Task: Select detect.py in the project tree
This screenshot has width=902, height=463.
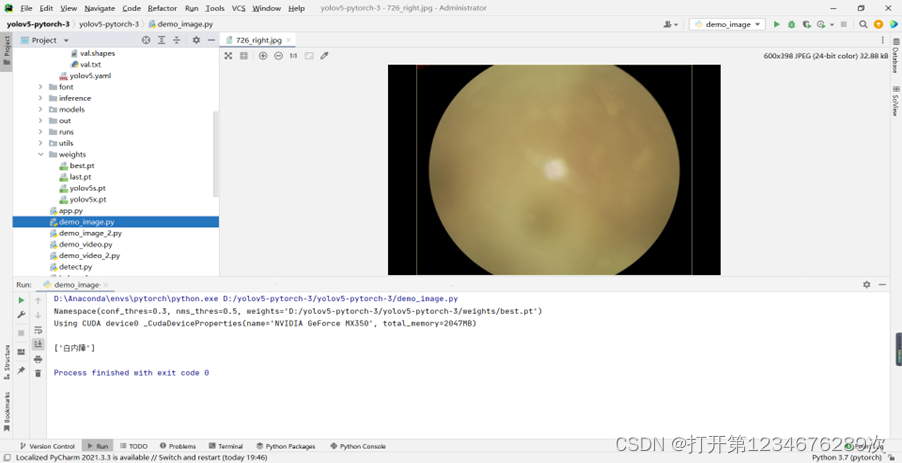Action: point(75,267)
